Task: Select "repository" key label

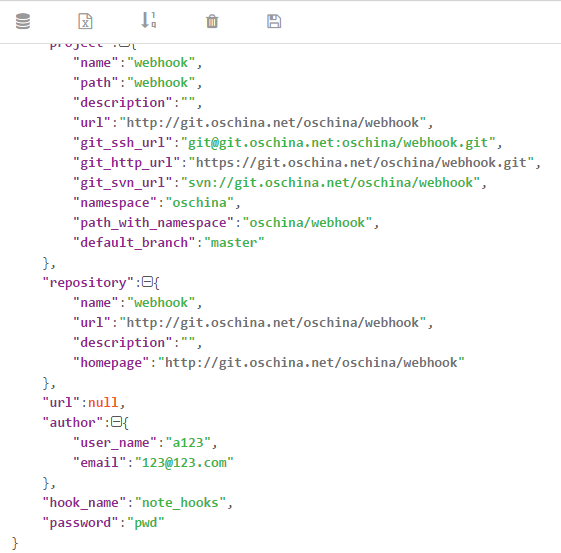Action: coord(88,283)
